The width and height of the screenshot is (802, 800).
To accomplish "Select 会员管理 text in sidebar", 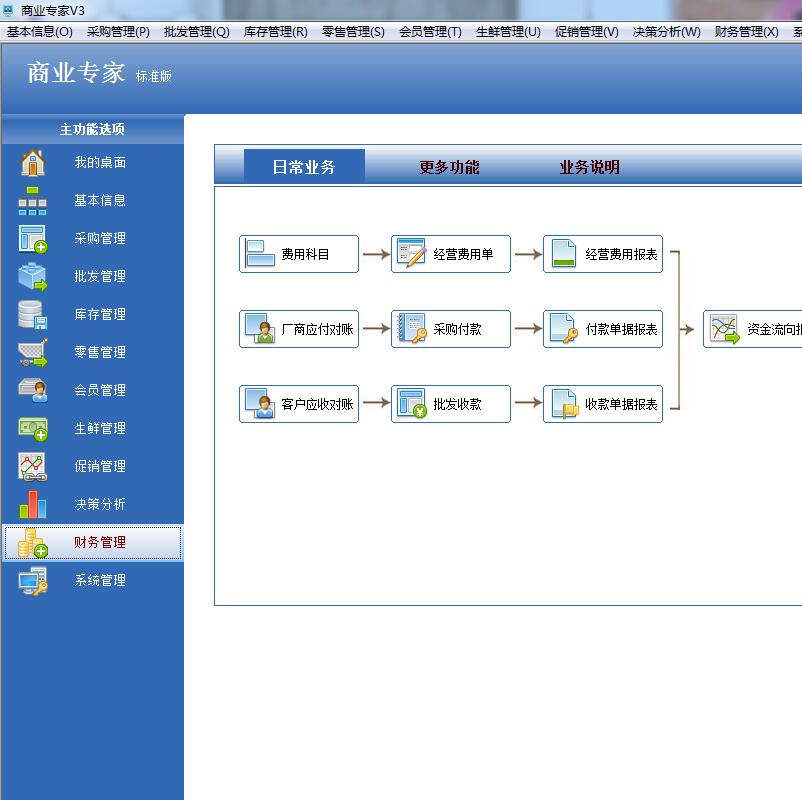I will tap(100, 391).
